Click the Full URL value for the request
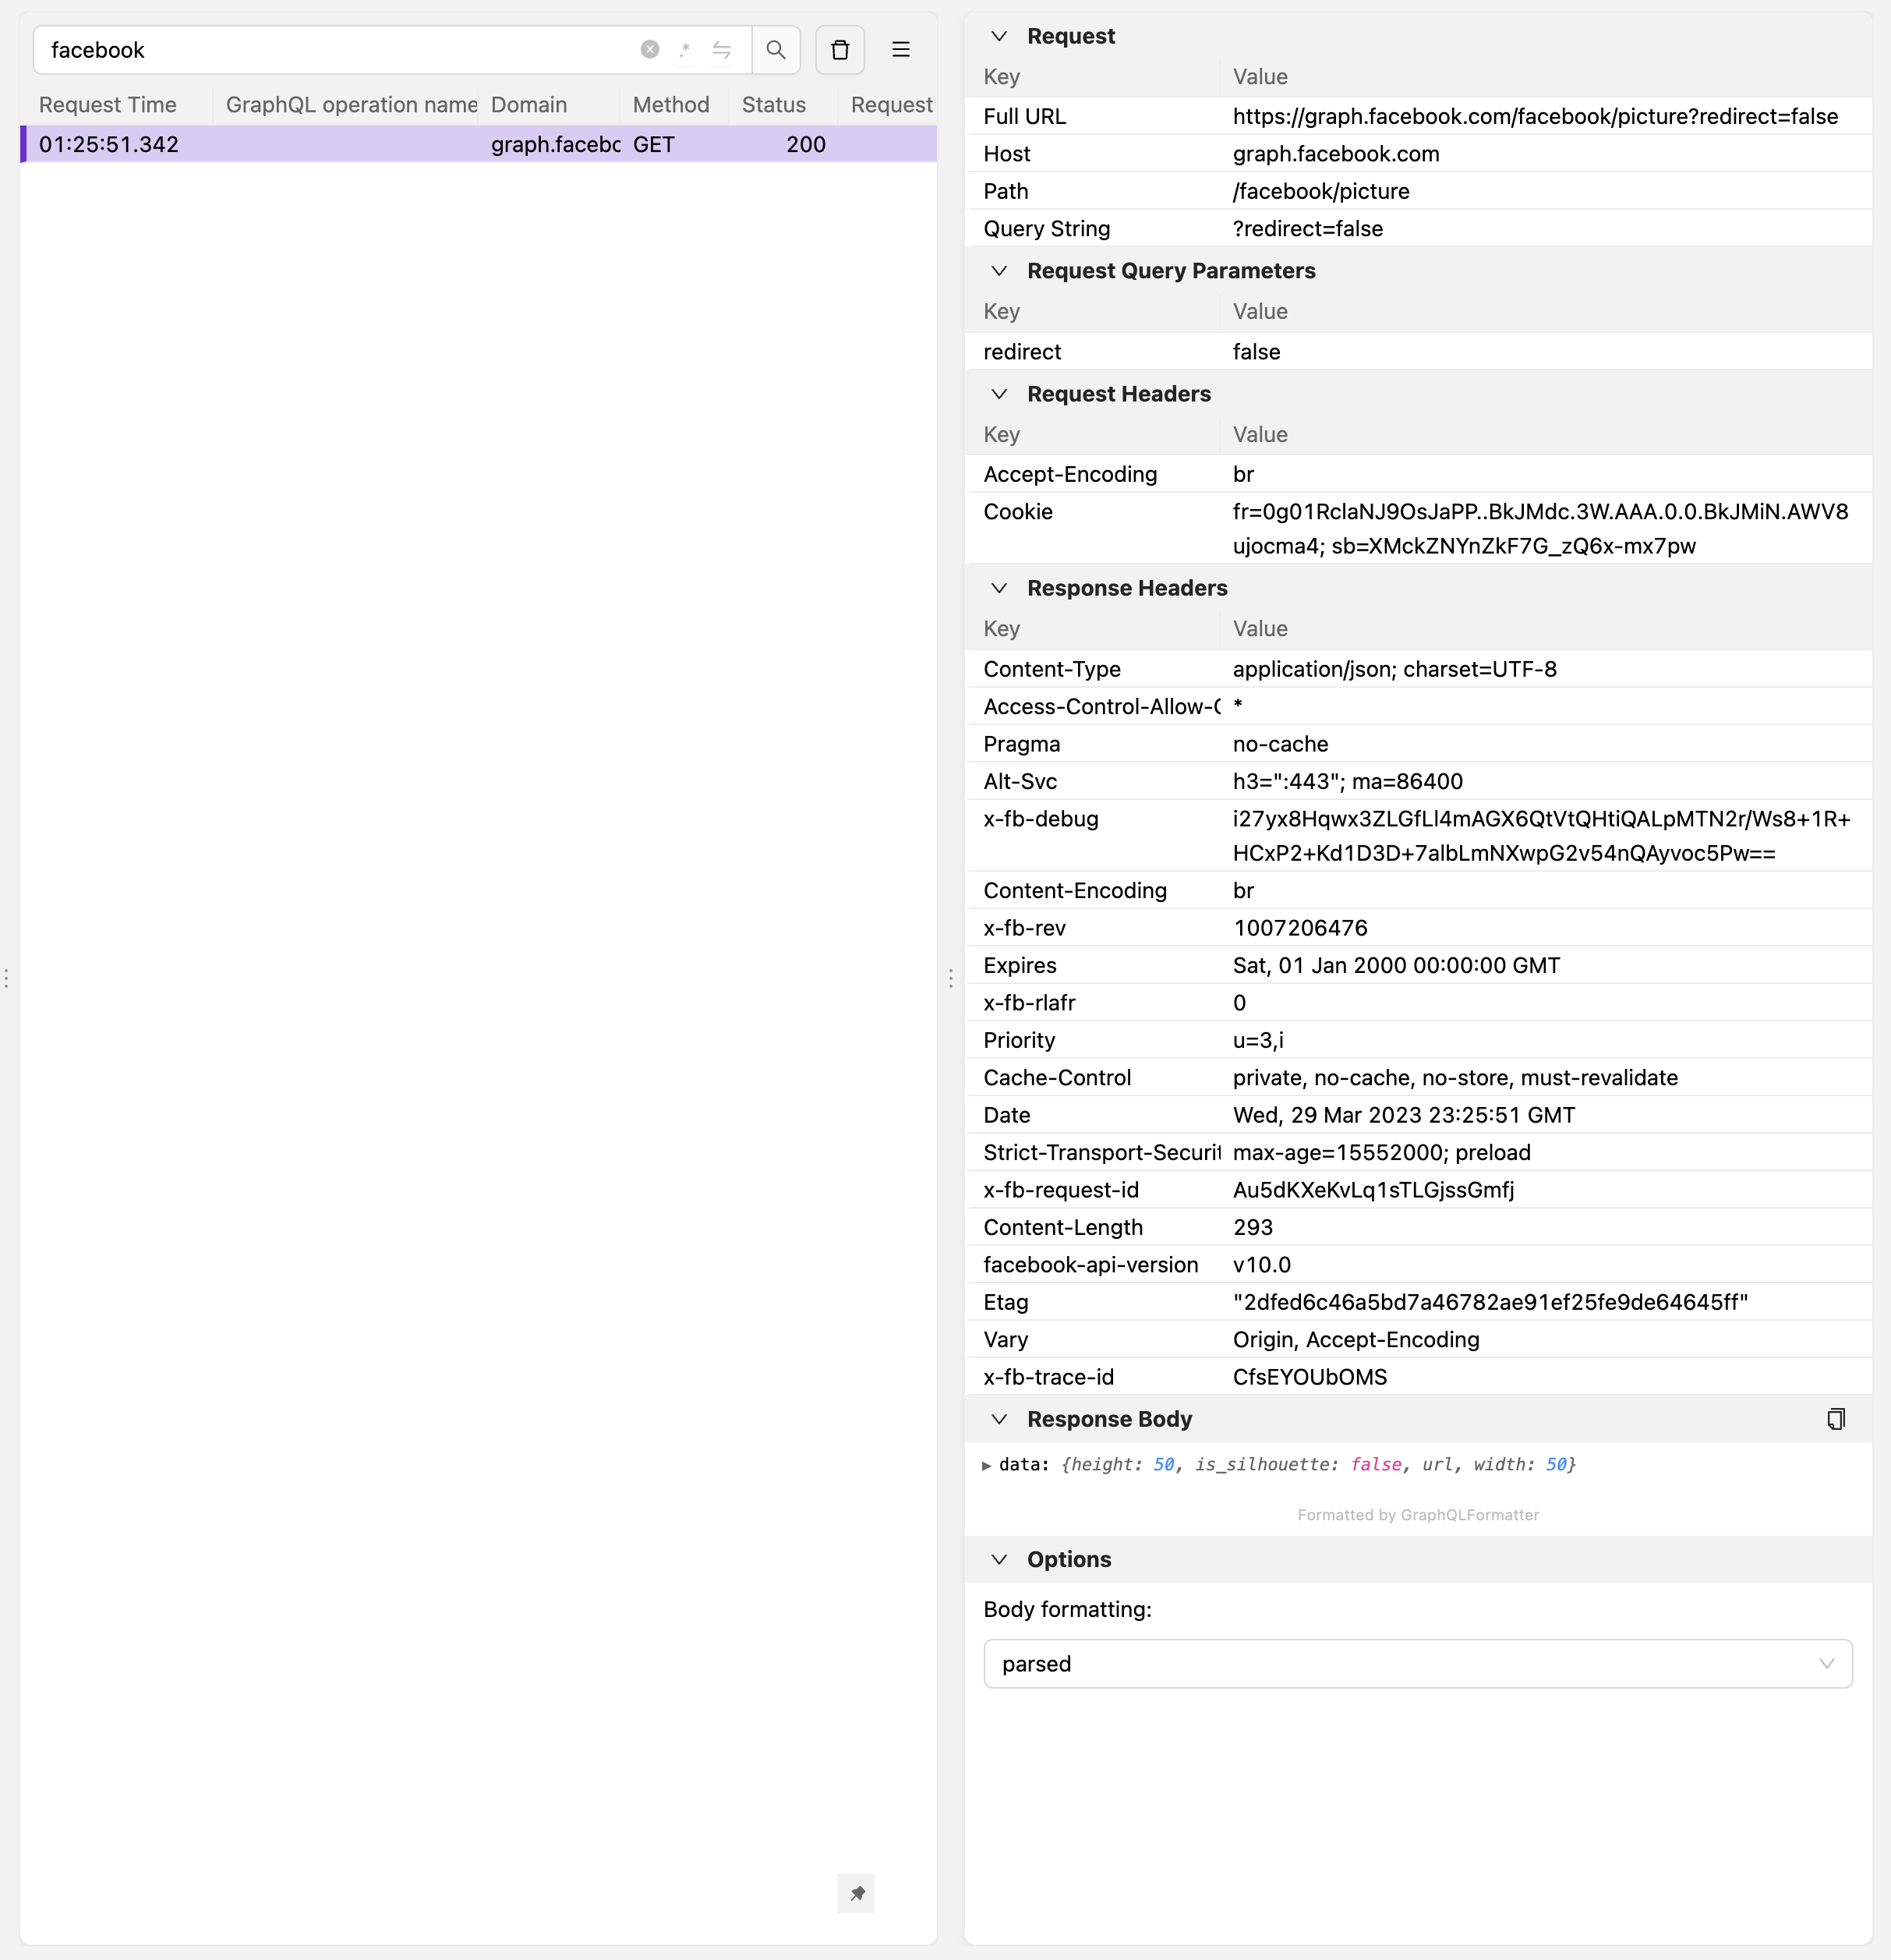 point(1535,116)
